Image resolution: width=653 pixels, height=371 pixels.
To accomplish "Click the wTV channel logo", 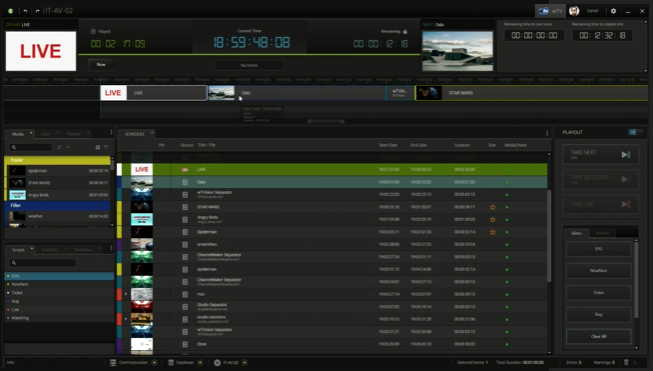I will click(544, 11).
